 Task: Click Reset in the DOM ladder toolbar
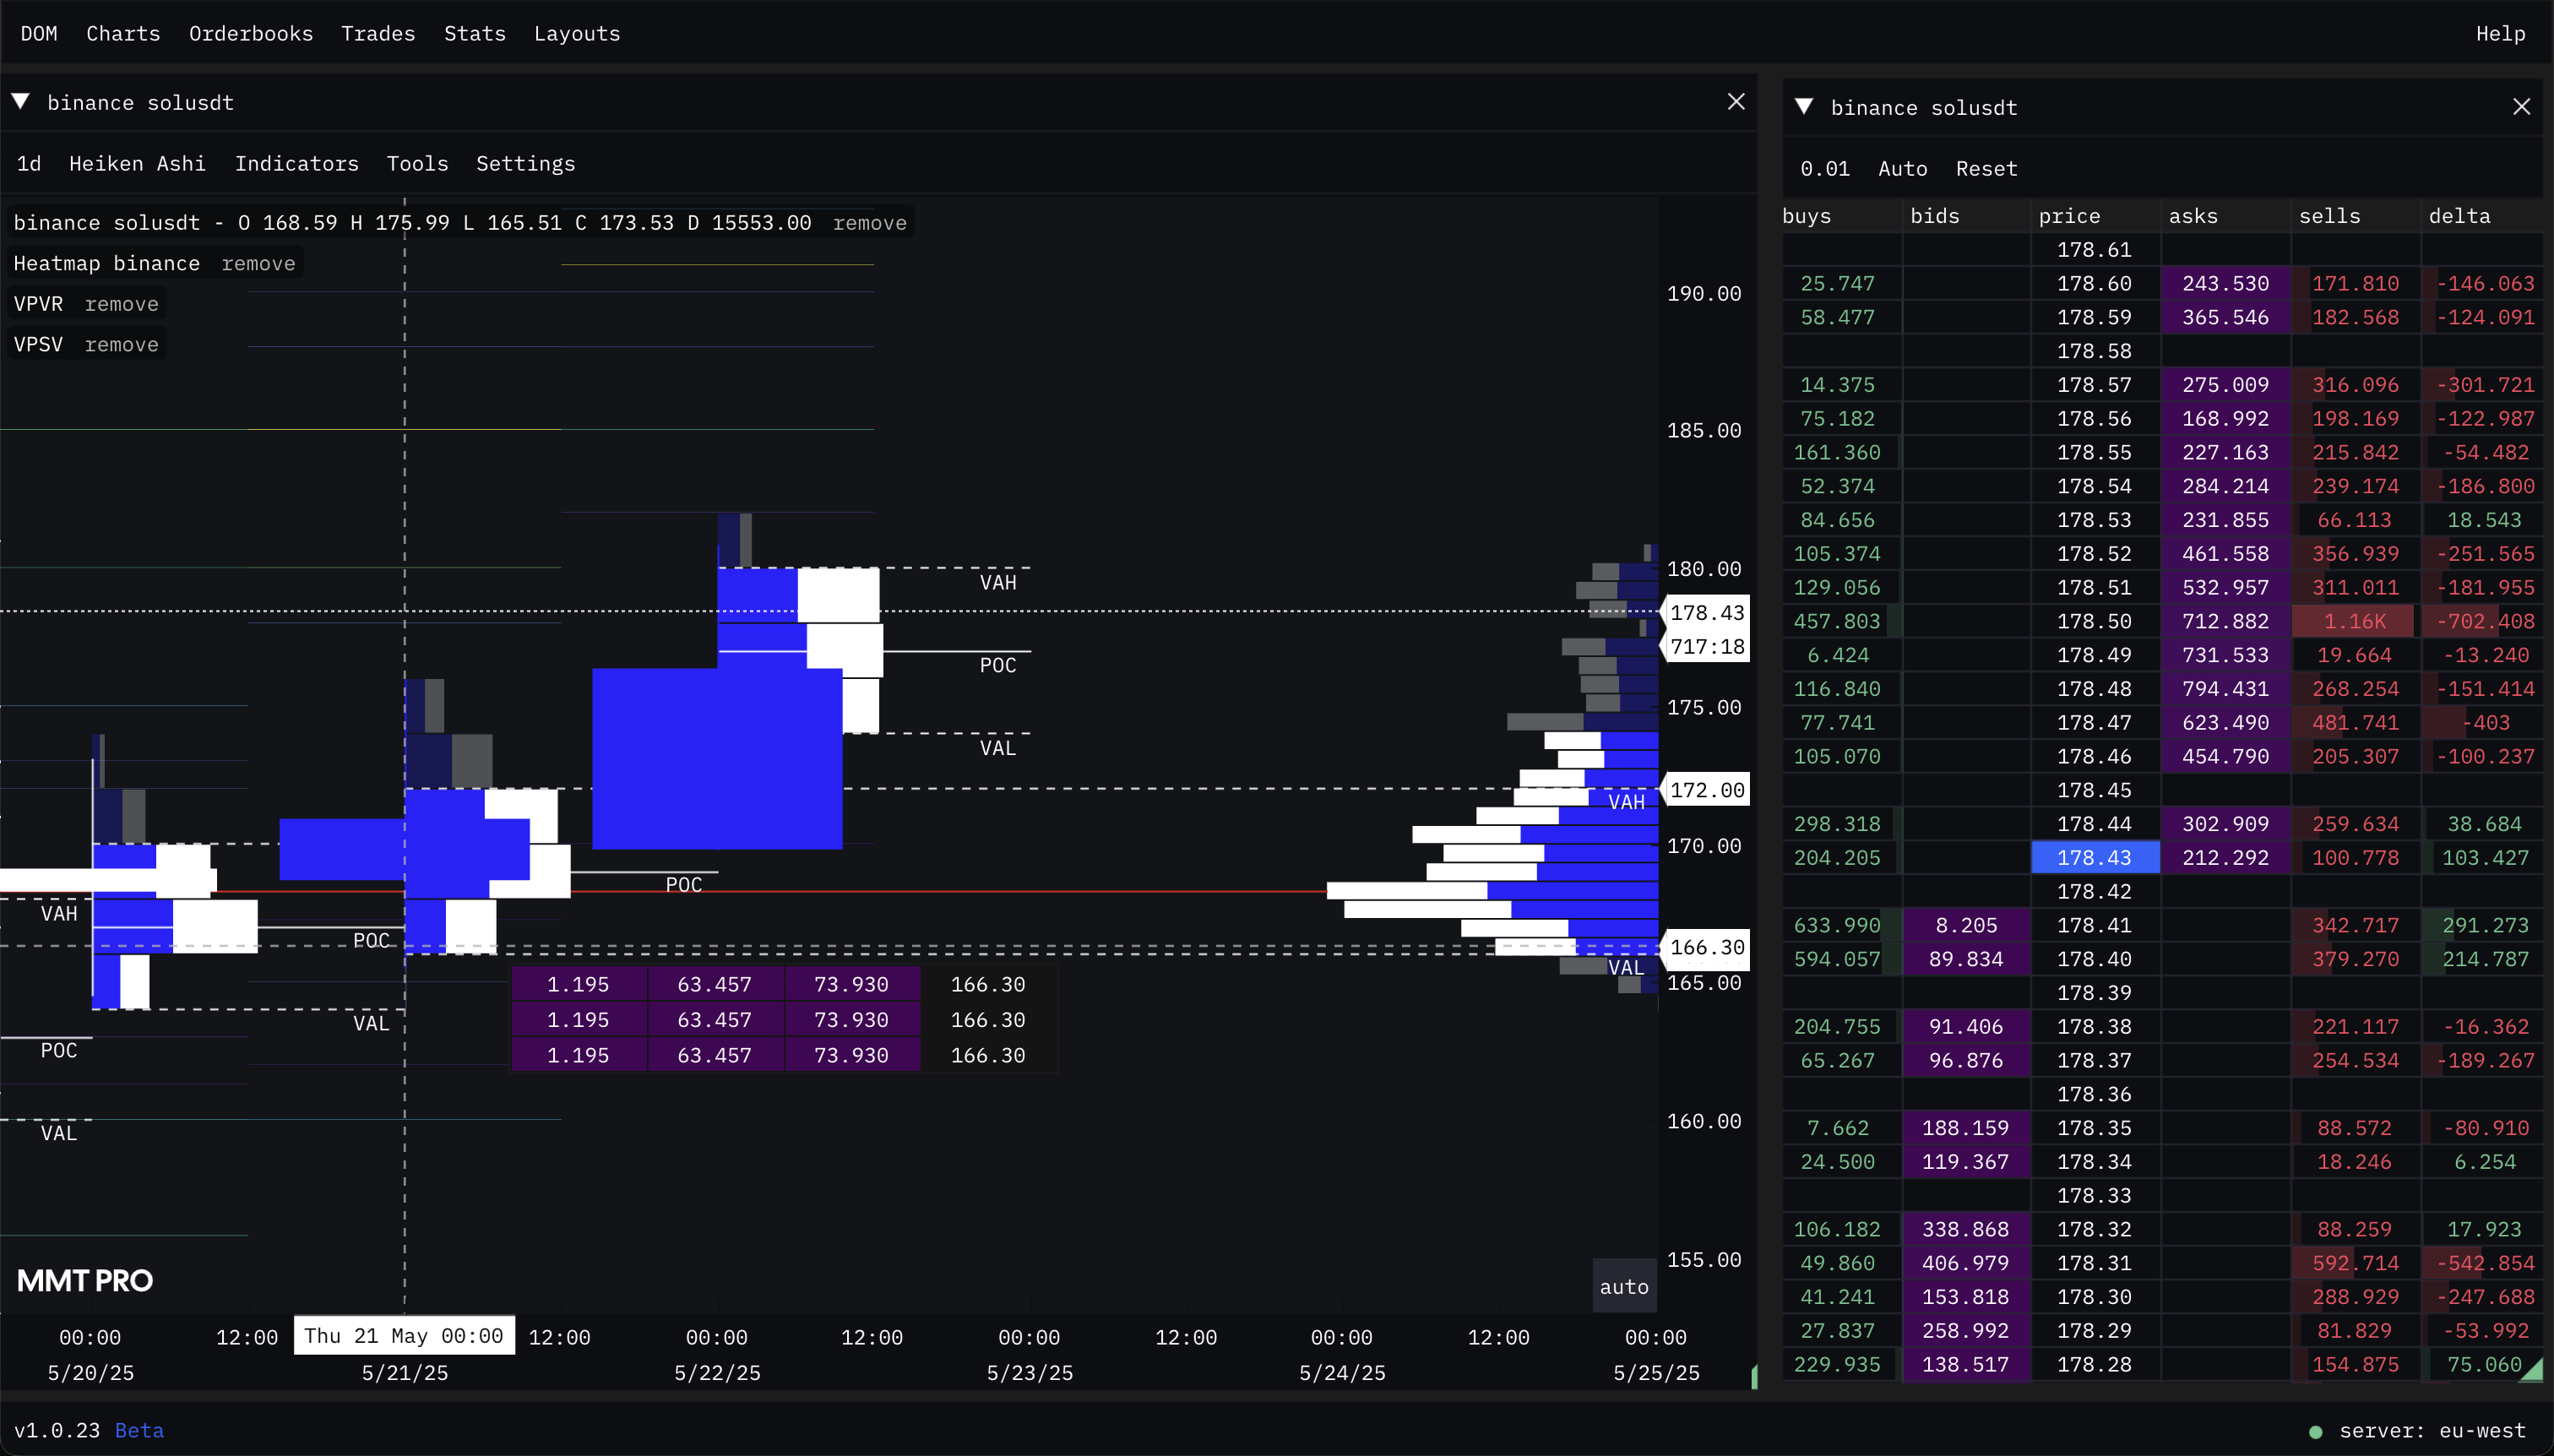(x=1986, y=169)
